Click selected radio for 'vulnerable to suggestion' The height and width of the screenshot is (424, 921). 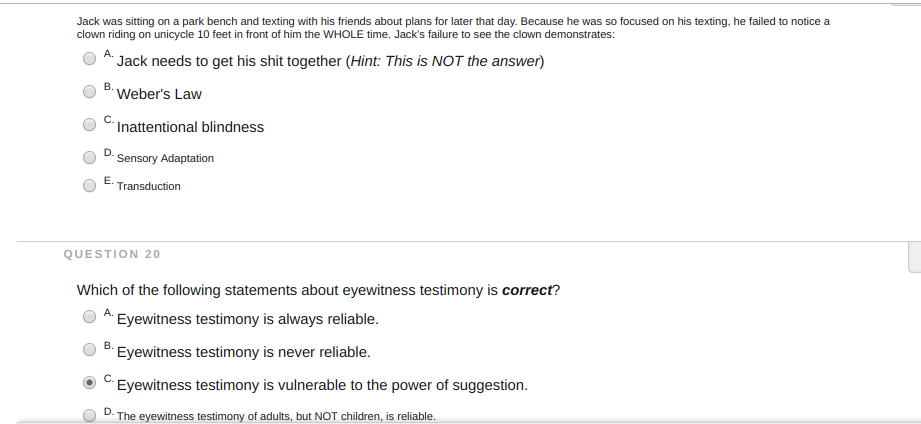coord(89,382)
